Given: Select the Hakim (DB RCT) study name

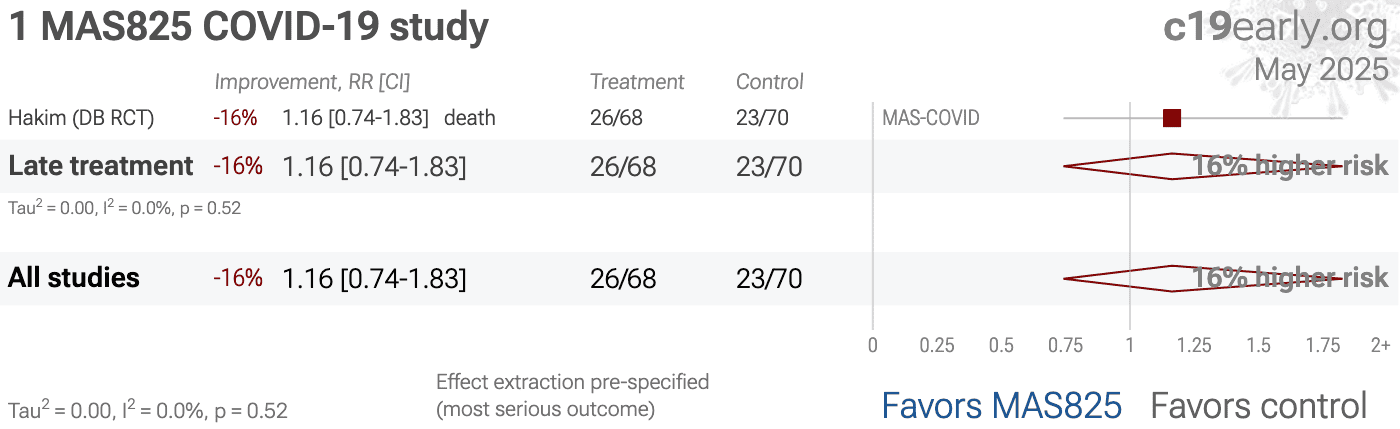Looking at the screenshot, I should click(x=81, y=118).
